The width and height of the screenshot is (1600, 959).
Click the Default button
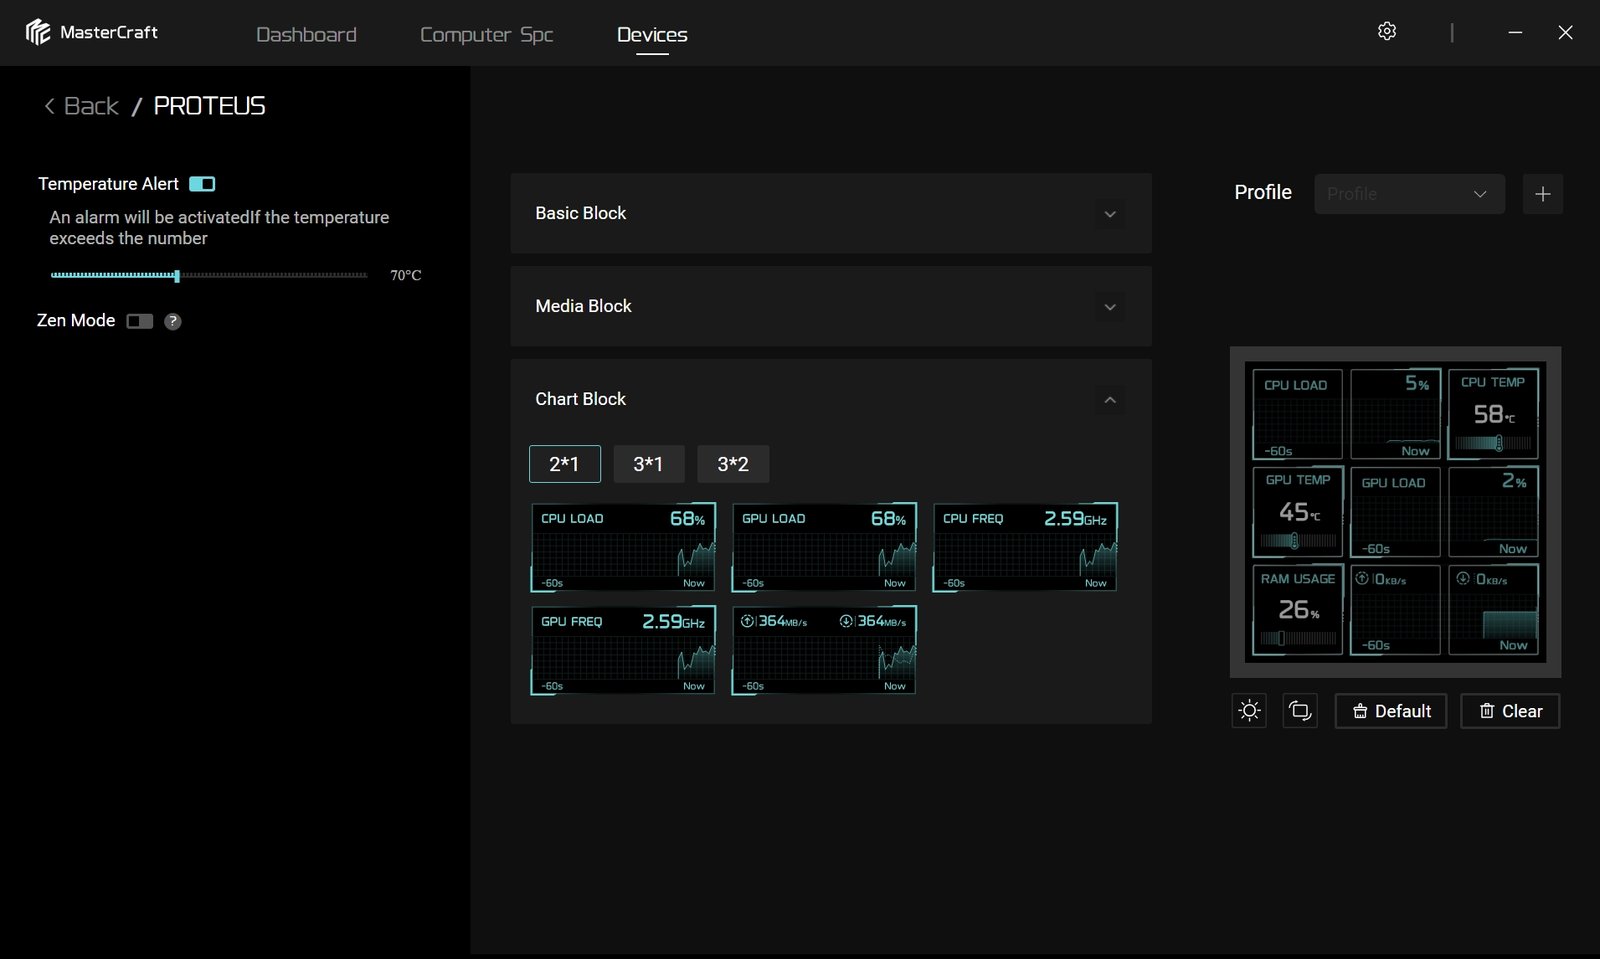pyautogui.click(x=1390, y=711)
